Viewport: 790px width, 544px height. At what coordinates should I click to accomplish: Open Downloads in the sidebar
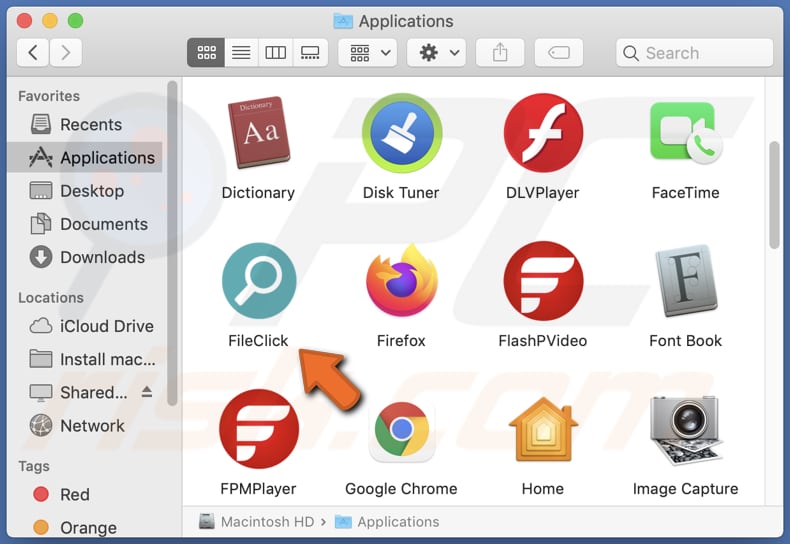[x=85, y=257]
